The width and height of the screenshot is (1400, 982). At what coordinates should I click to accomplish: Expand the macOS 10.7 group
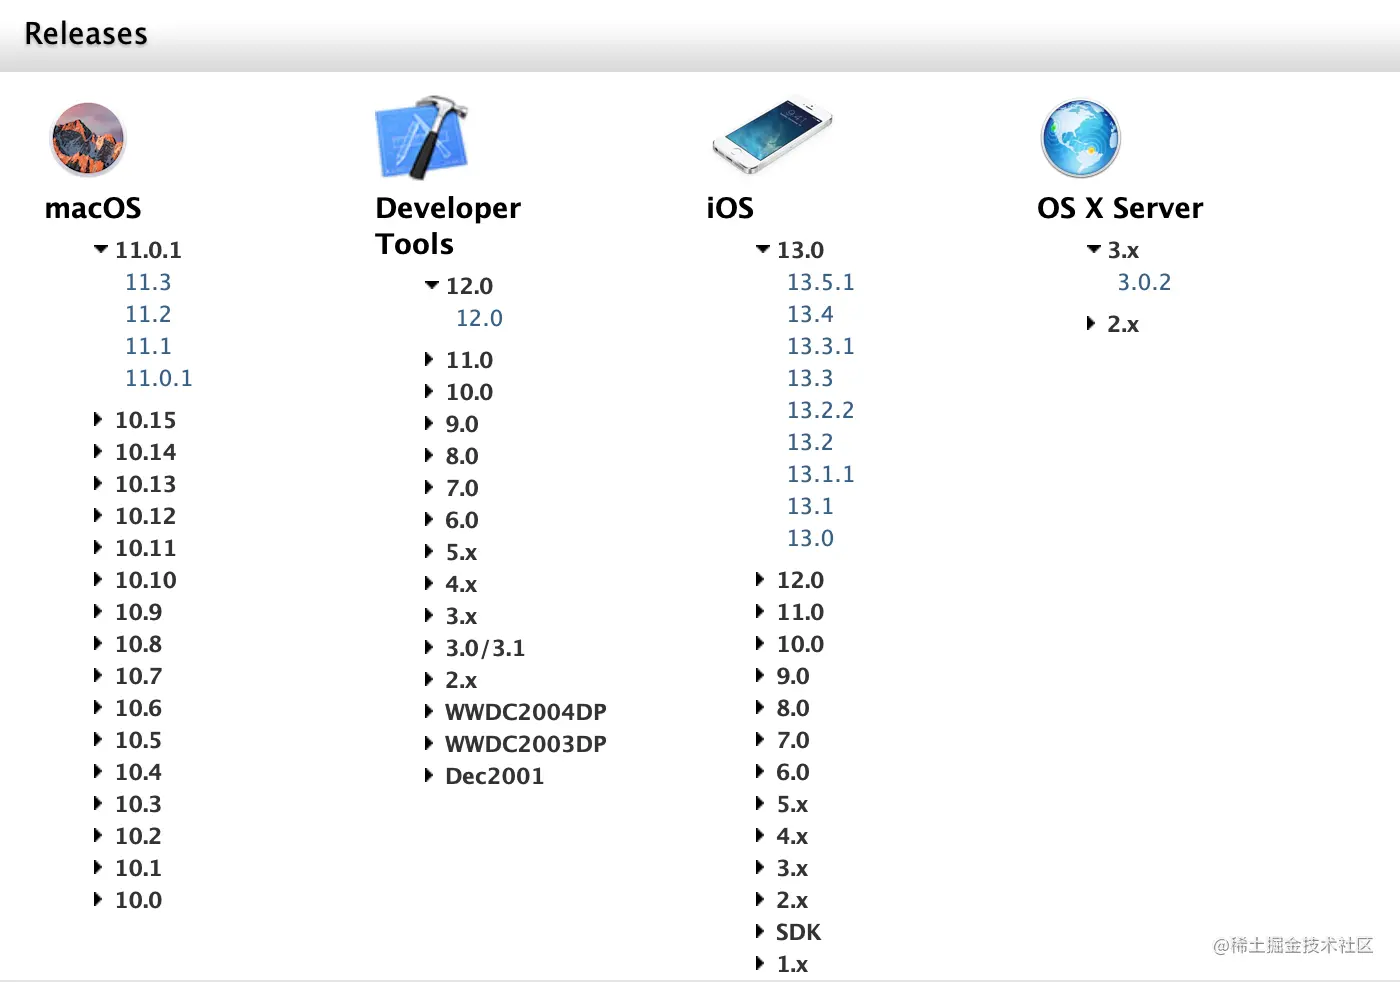pos(98,675)
